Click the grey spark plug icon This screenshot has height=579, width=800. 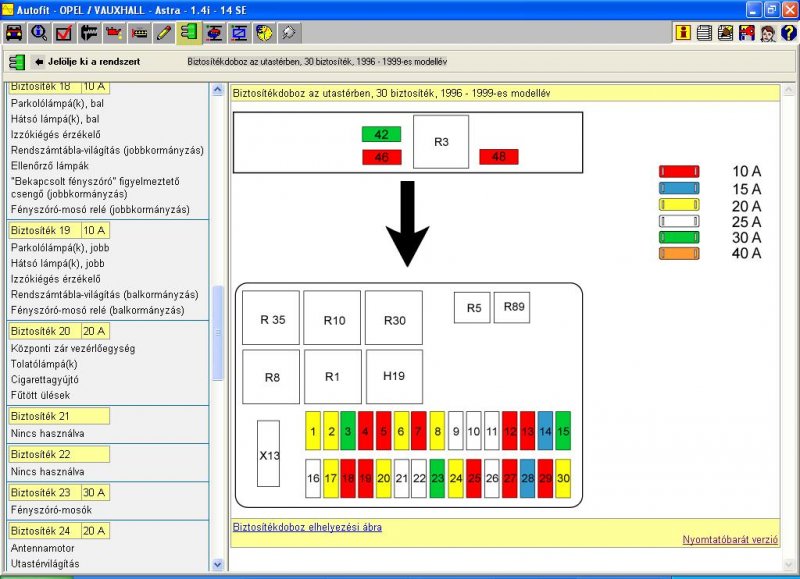click(289, 33)
